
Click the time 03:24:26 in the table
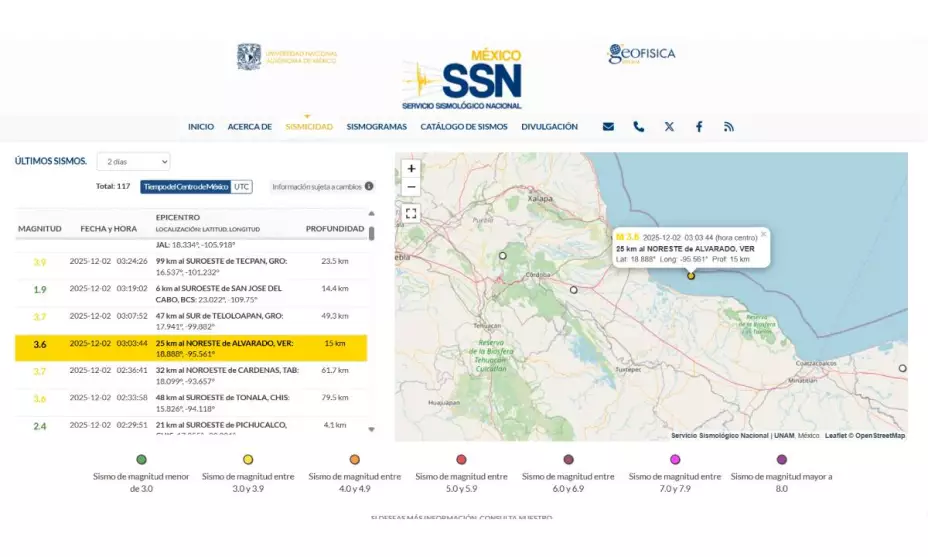pos(132,261)
